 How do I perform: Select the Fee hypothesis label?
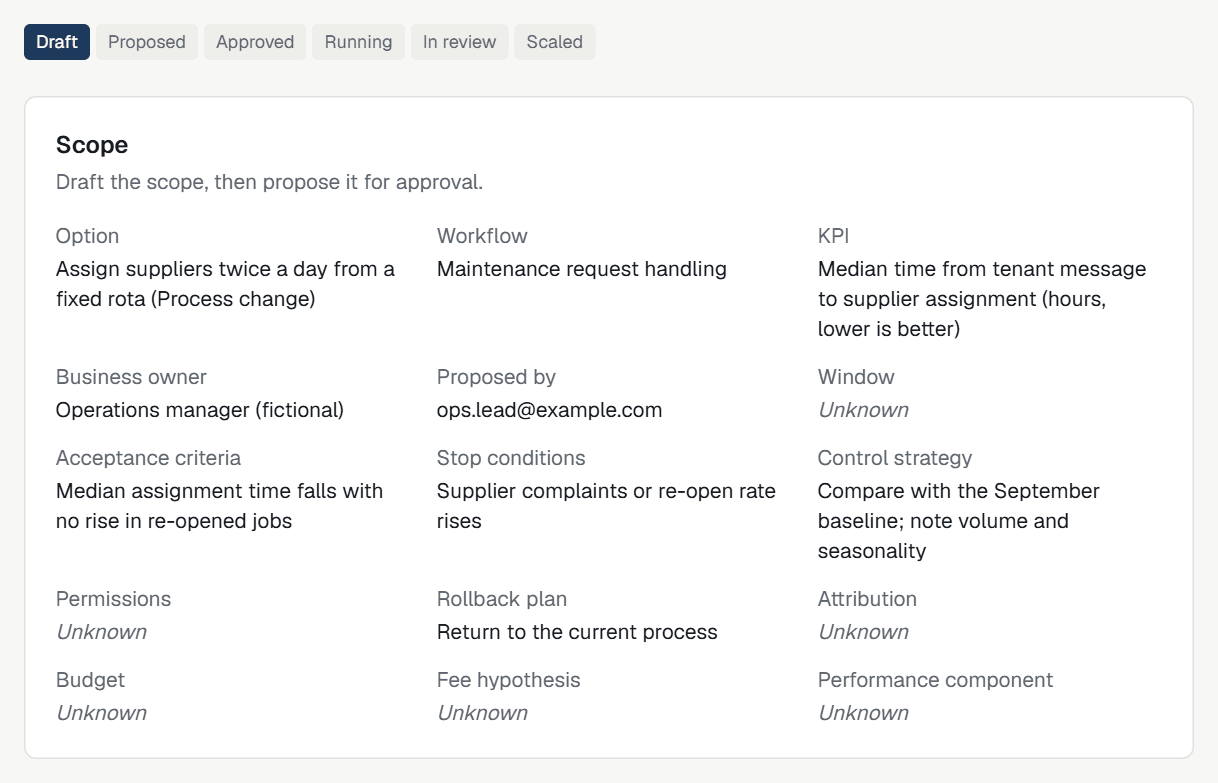[x=508, y=680]
